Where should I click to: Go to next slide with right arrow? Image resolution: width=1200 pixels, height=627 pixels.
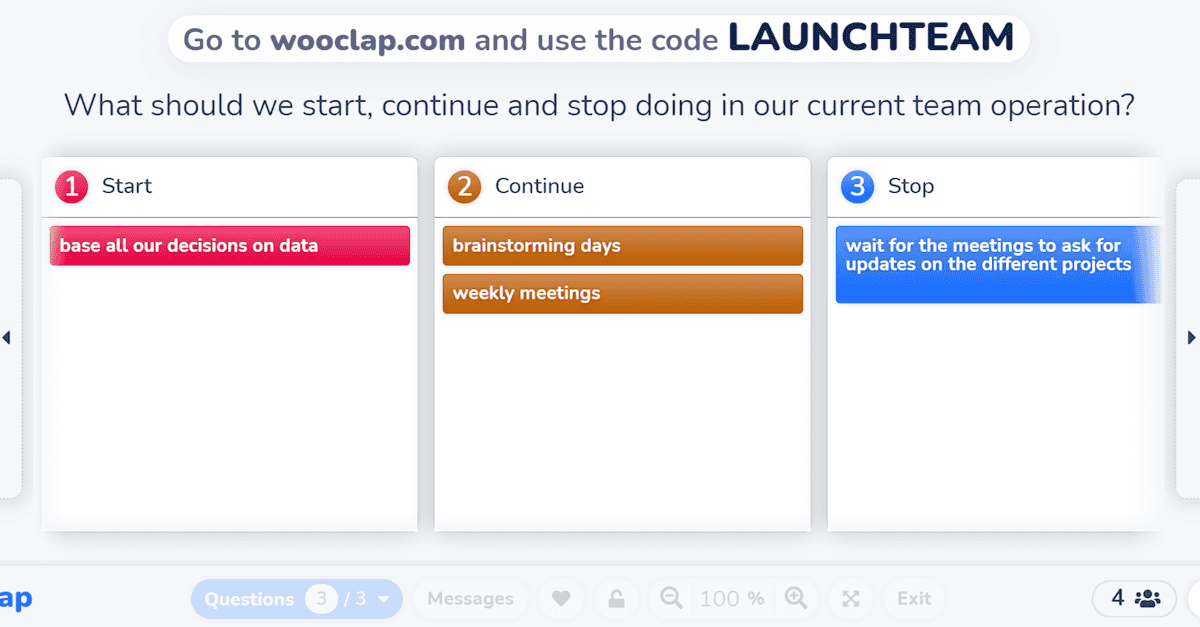1191,338
